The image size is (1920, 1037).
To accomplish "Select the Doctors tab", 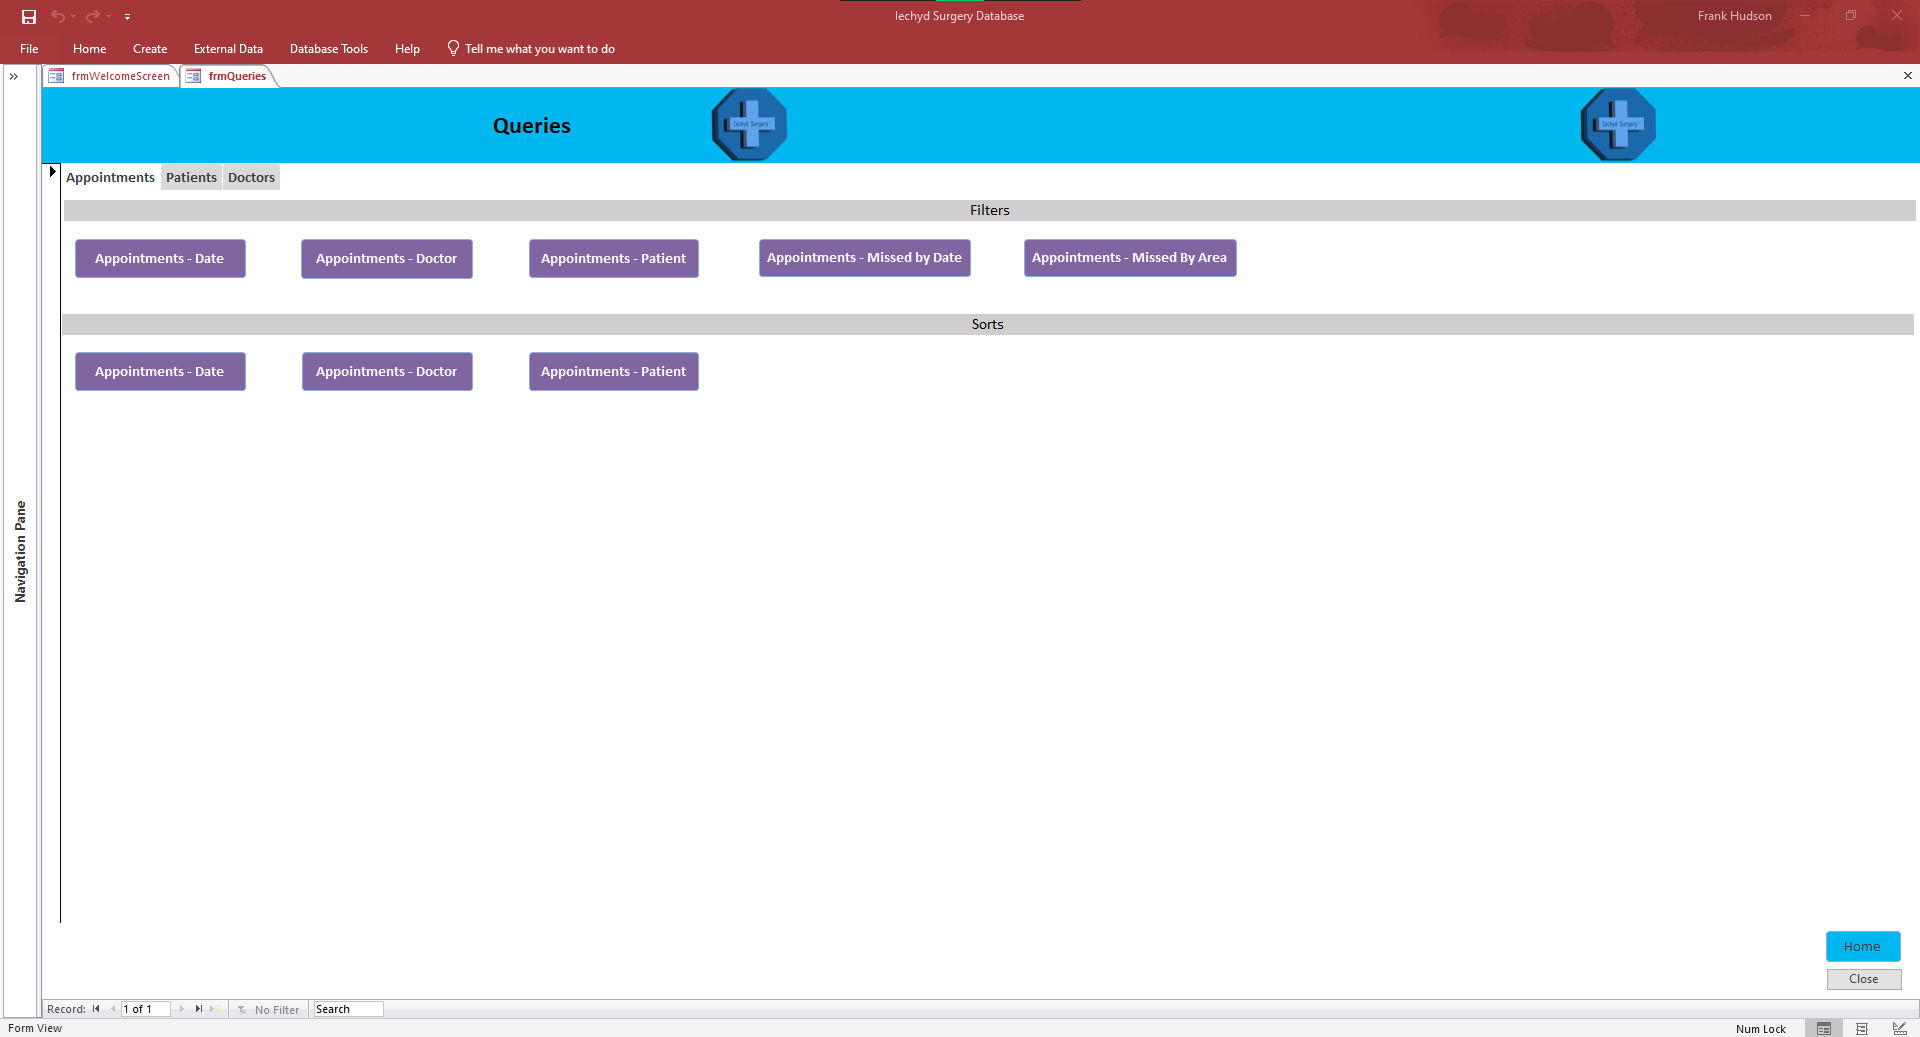I will pyautogui.click(x=251, y=177).
